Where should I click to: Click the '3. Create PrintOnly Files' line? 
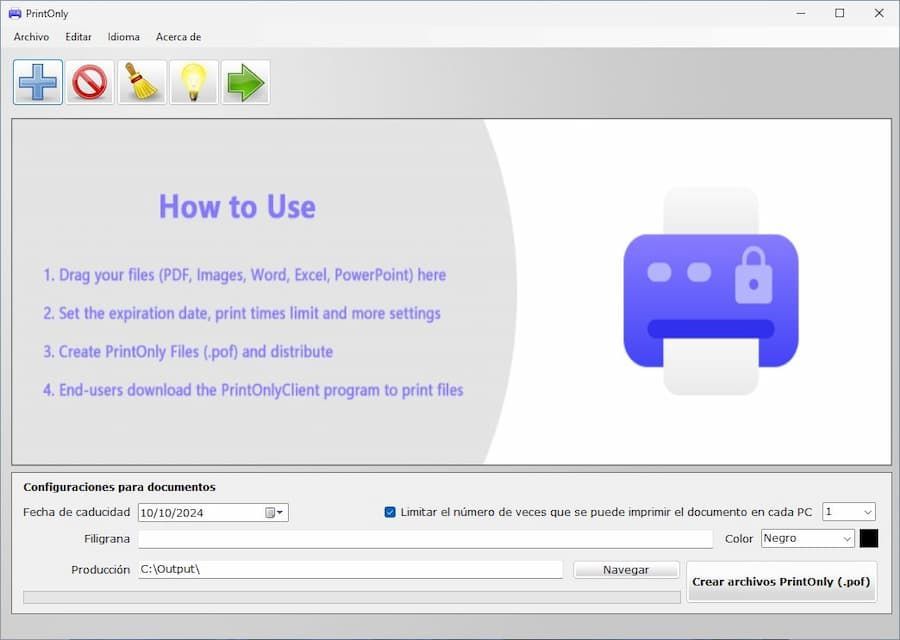(x=188, y=351)
